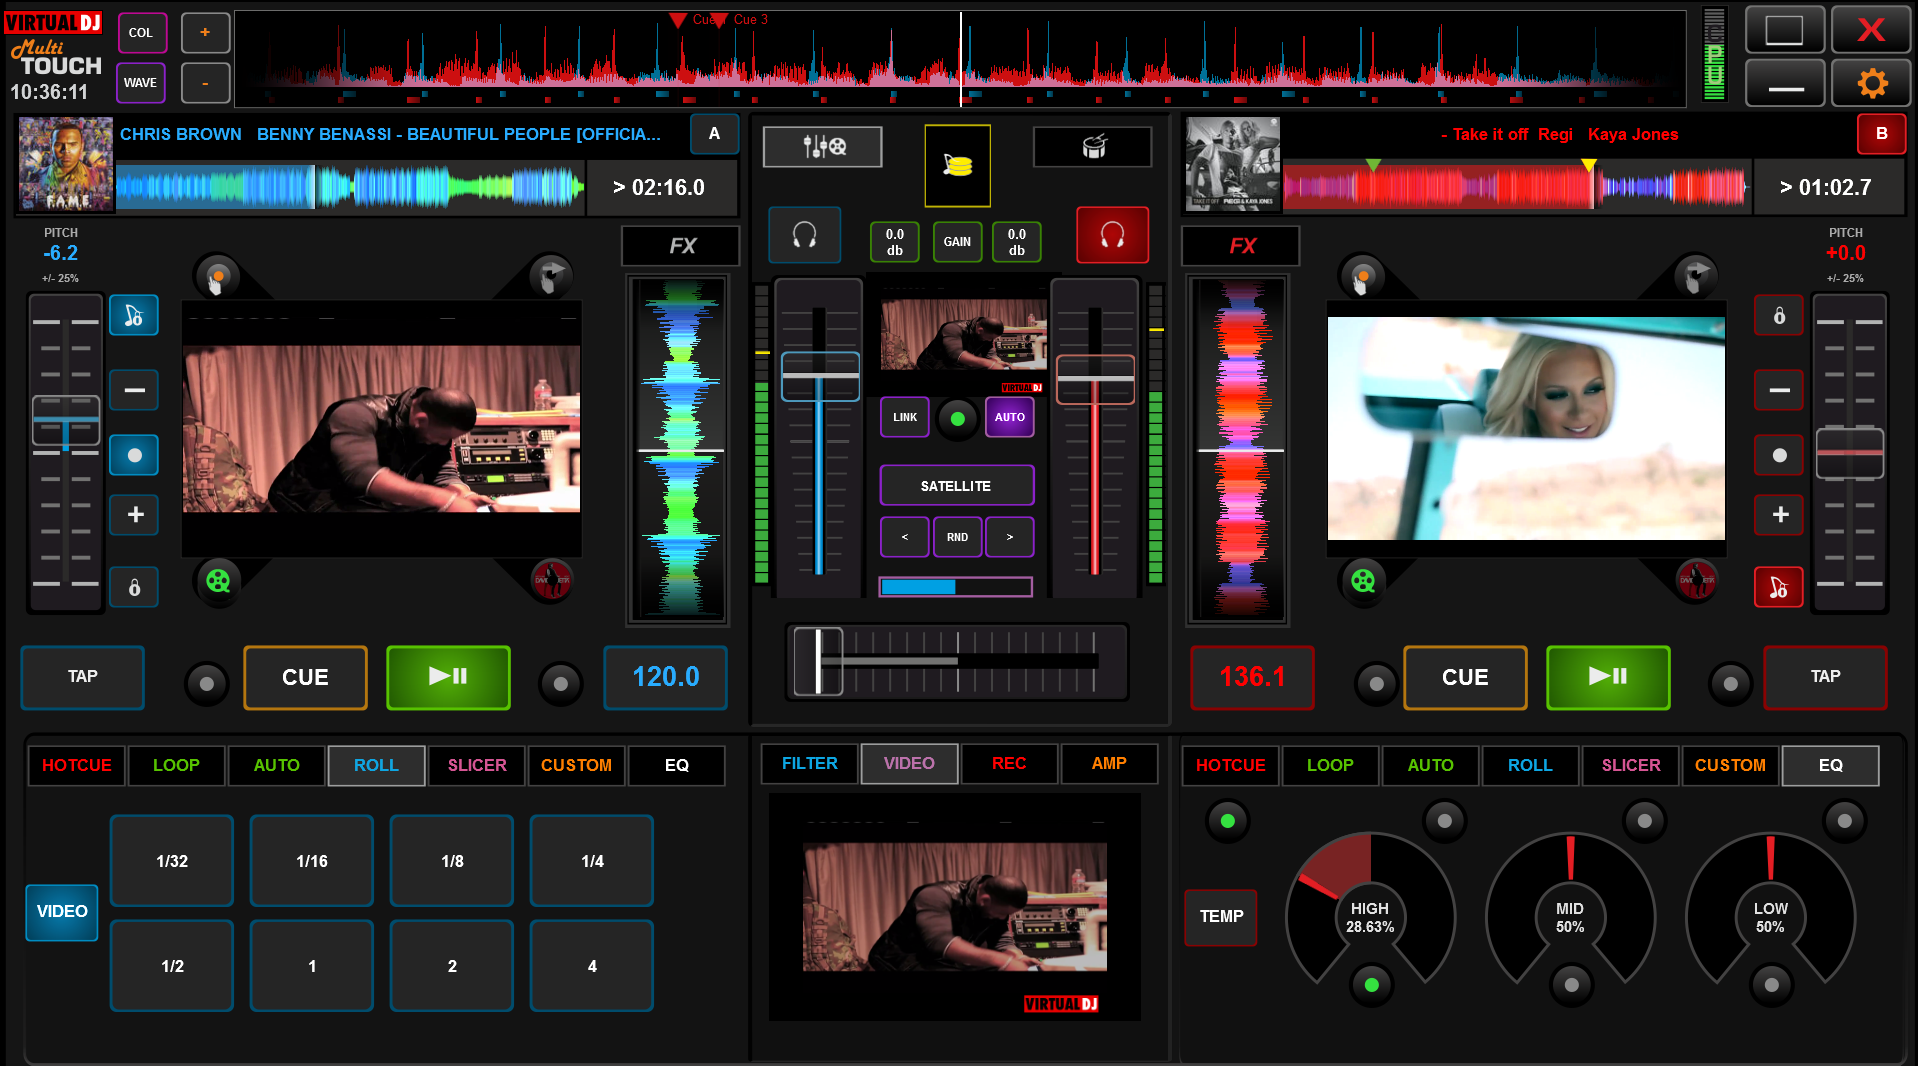Screen dimensions: 1918x1066
Task: Click the crossfader slider handle
Action: coord(819,661)
